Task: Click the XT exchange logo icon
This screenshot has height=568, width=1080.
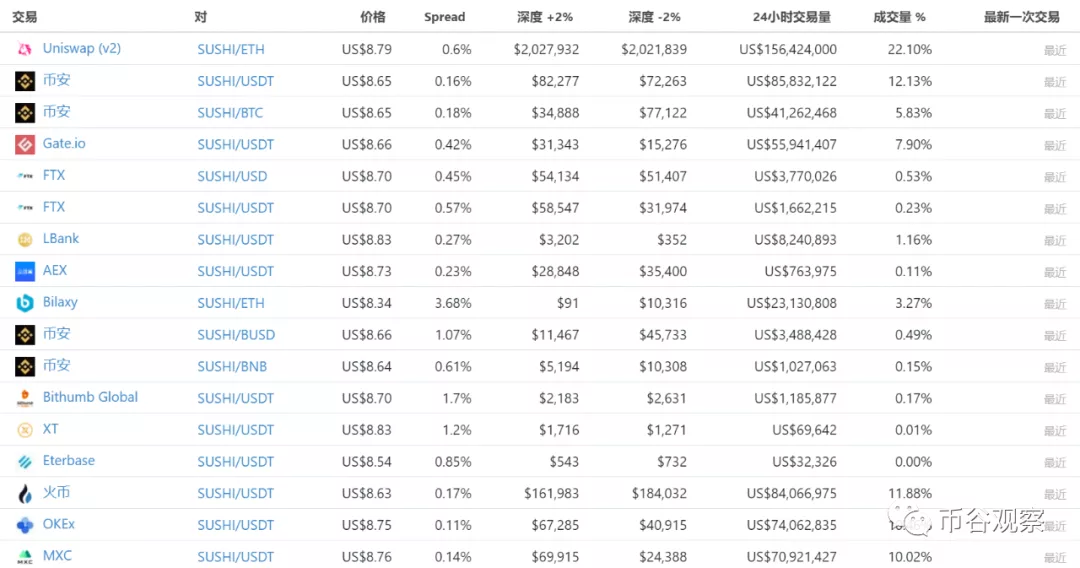Action: [x=25, y=430]
